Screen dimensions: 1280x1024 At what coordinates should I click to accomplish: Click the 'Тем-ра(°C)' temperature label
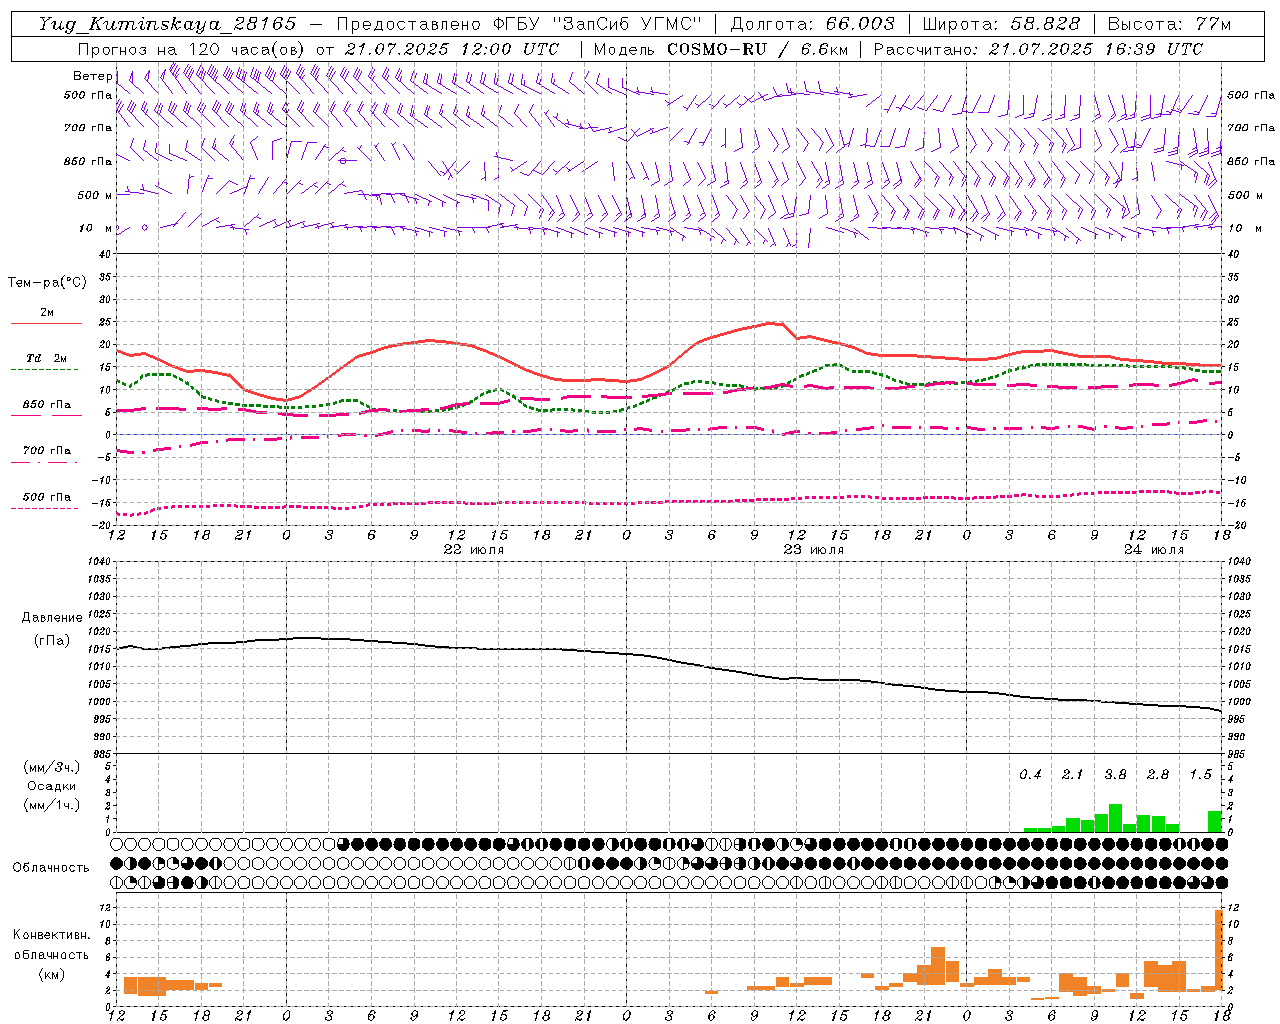pos(47,283)
